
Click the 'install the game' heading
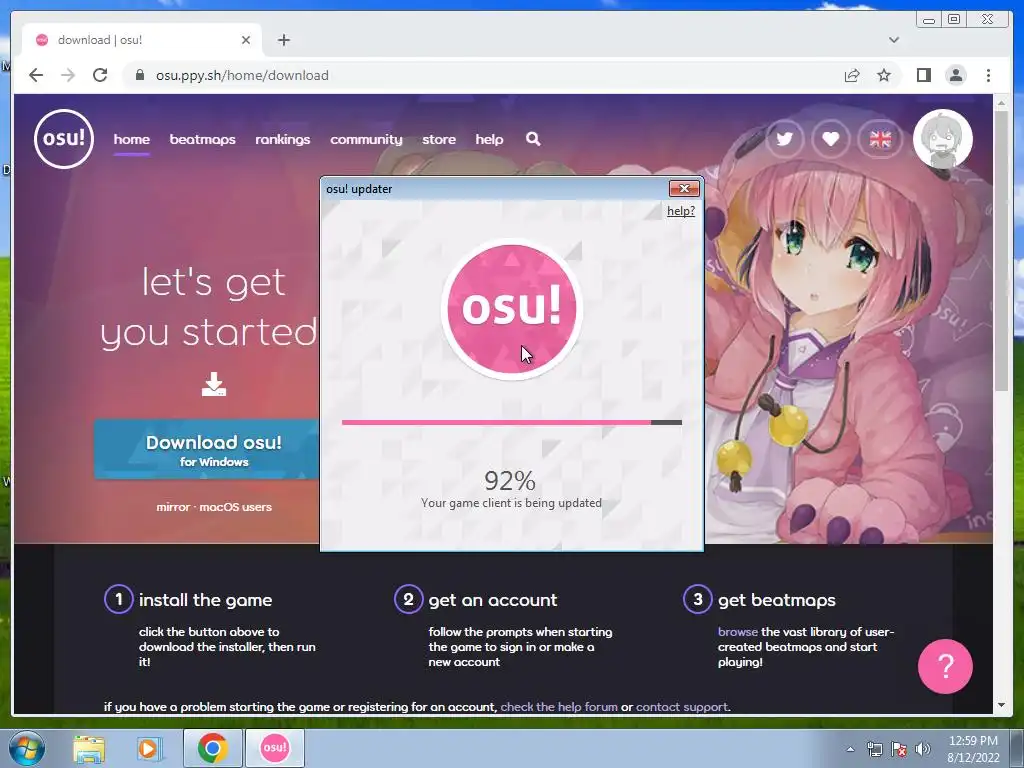(x=205, y=600)
